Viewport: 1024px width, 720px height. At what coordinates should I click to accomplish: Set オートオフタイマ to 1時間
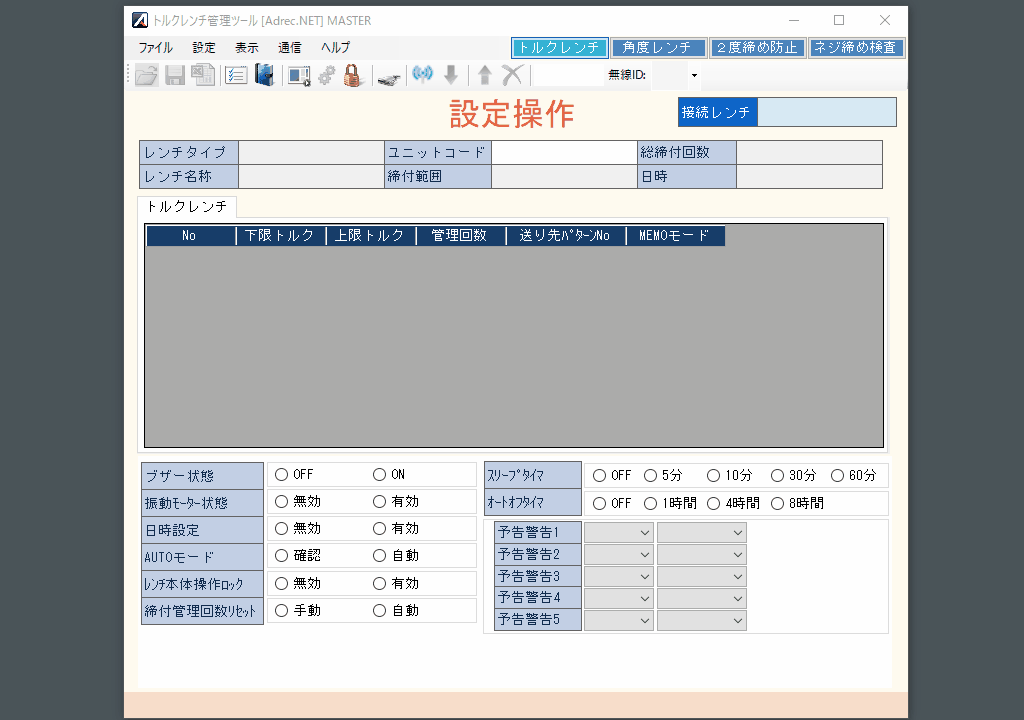650,503
